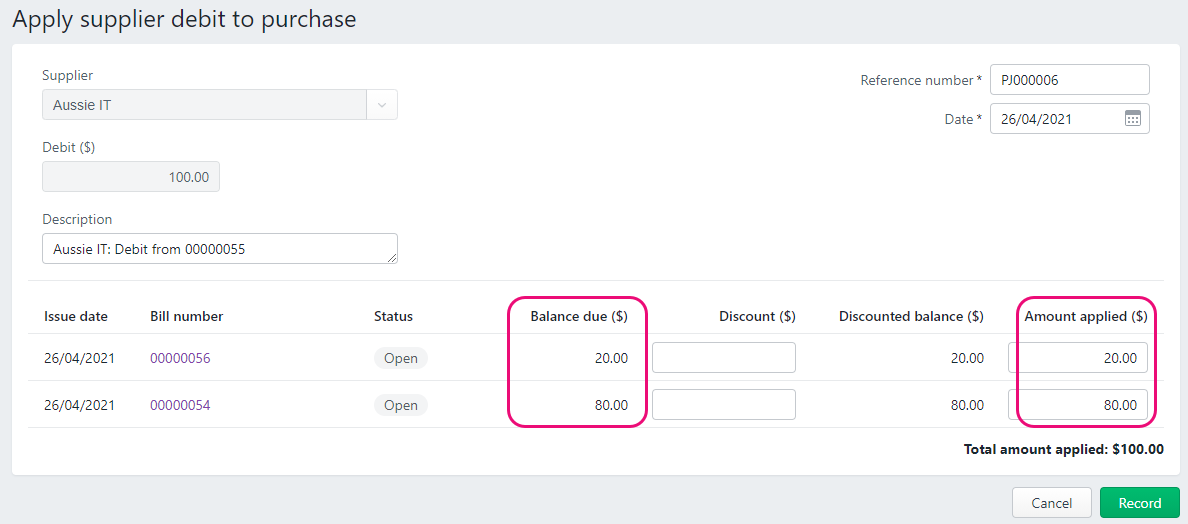Viewport: 1188px width, 524px height.
Task: Expand the Supplier dropdown arrow
Action: (382, 105)
